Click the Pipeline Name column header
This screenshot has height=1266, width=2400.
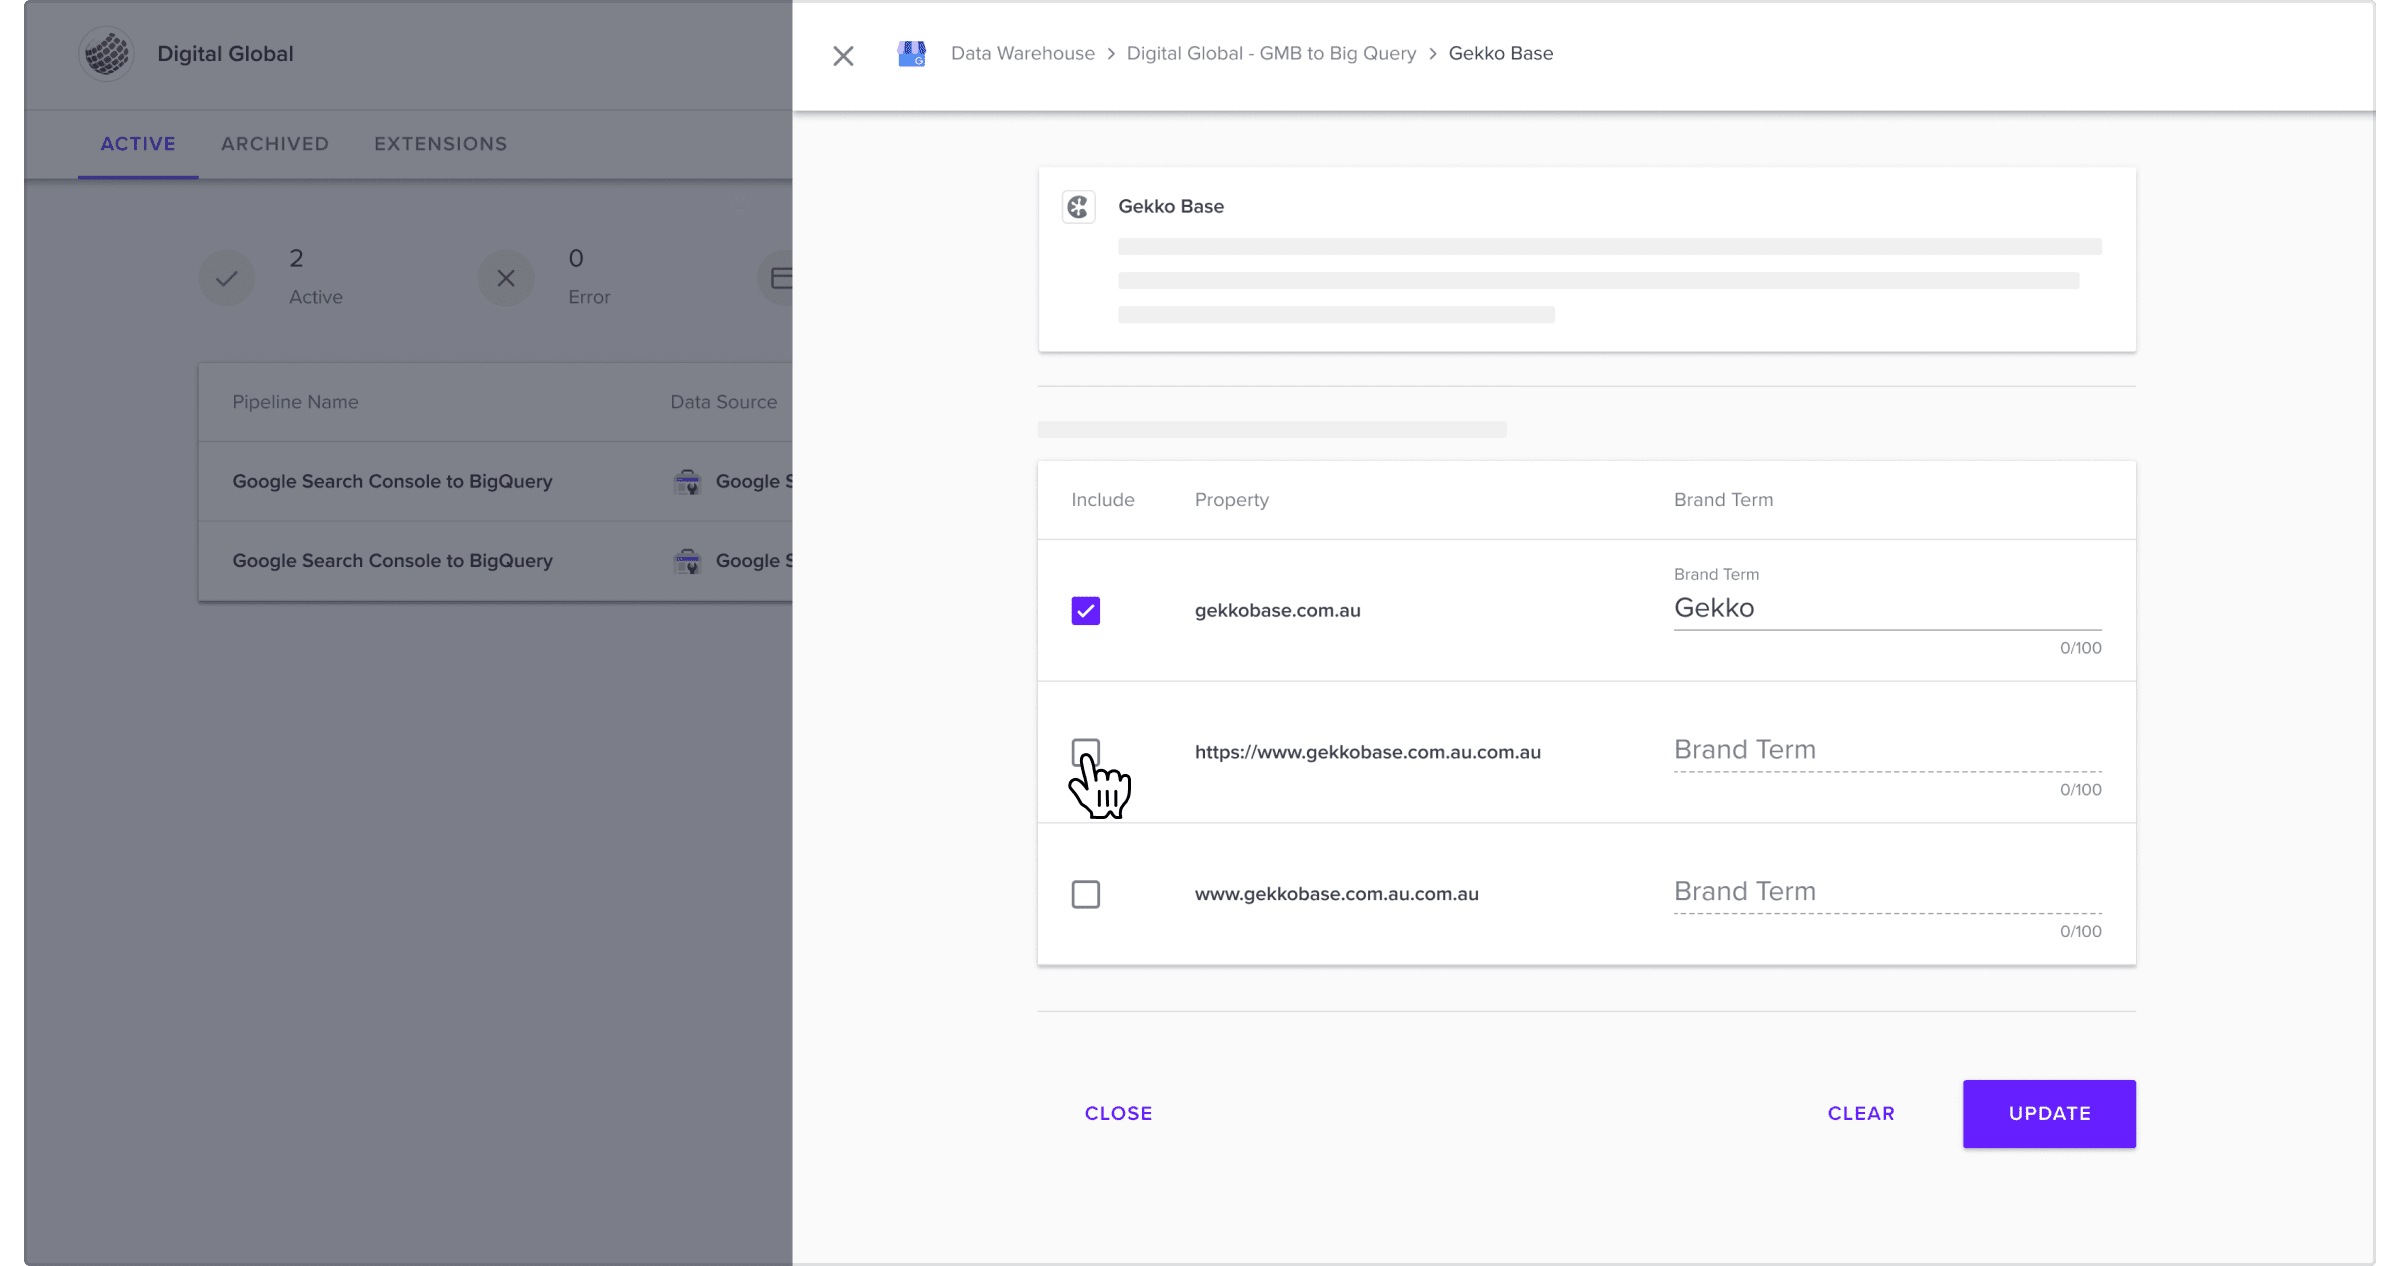coord(295,402)
